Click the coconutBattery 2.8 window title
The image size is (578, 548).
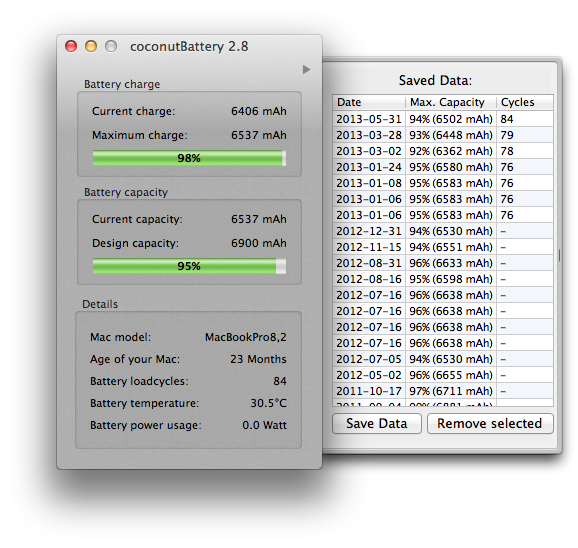pyautogui.click(x=189, y=46)
